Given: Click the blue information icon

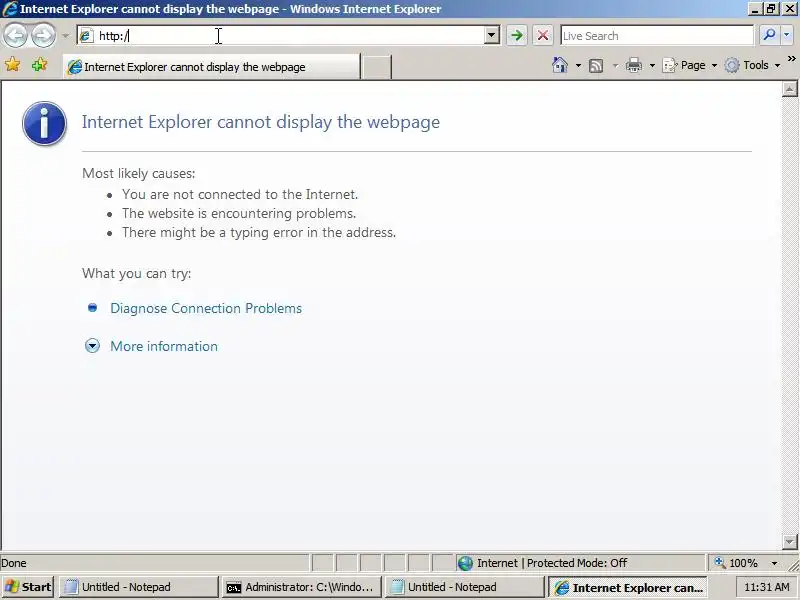Looking at the screenshot, I should (x=44, y=123).
